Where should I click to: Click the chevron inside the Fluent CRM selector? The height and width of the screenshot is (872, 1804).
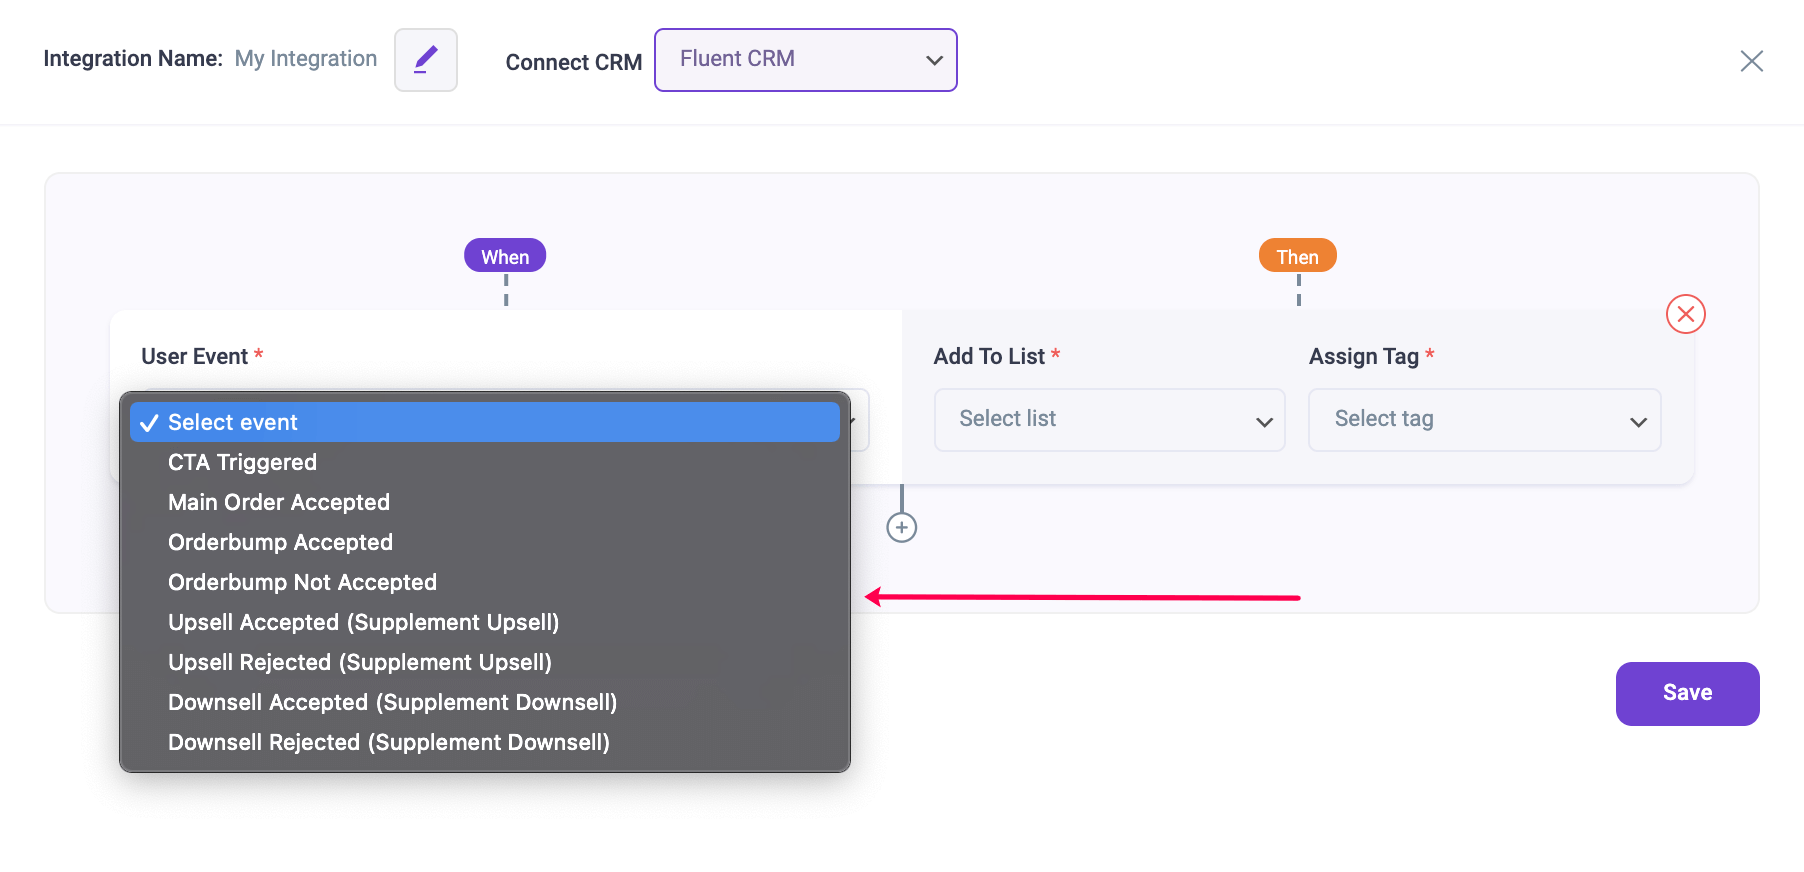click(934, 60)
